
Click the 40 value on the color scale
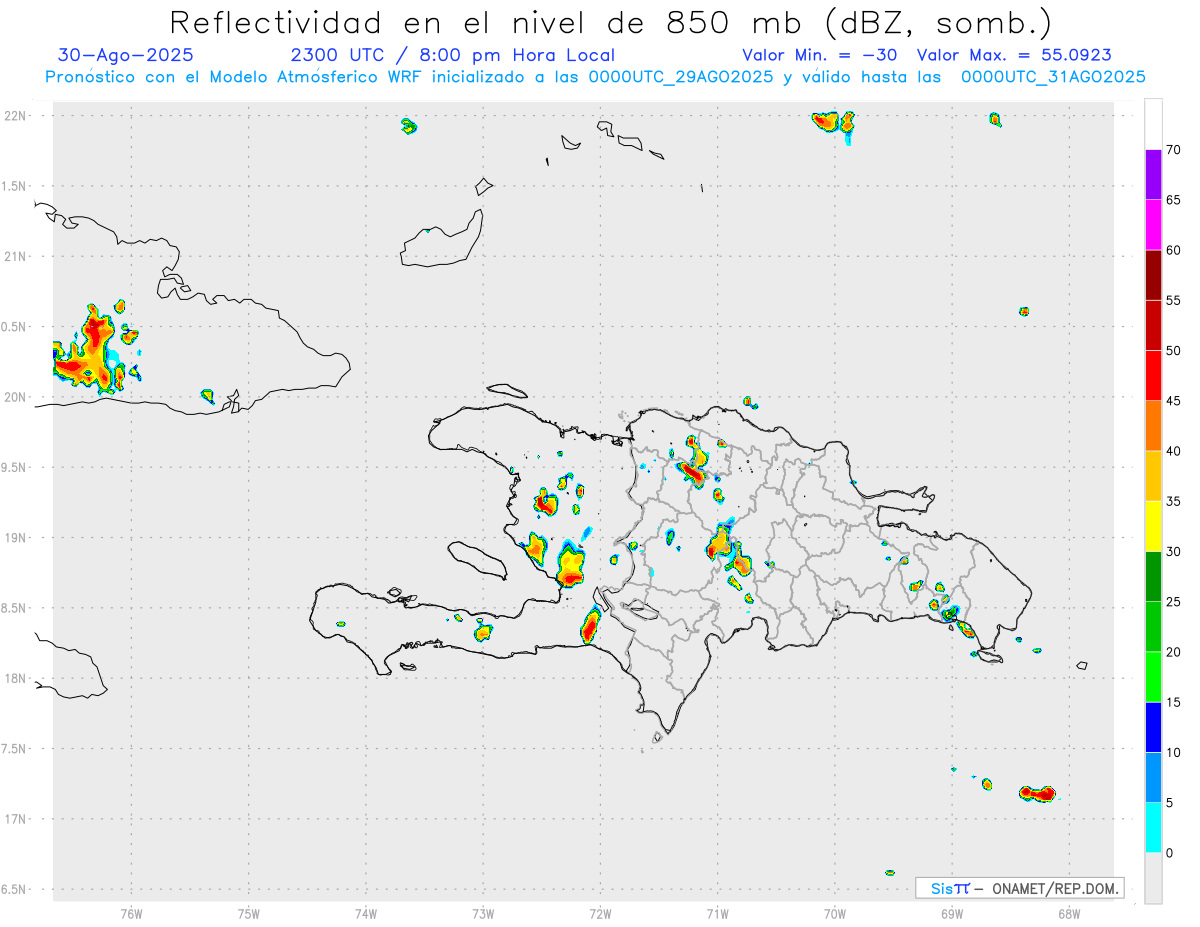pyautogui.click(x=1173, y=451)
